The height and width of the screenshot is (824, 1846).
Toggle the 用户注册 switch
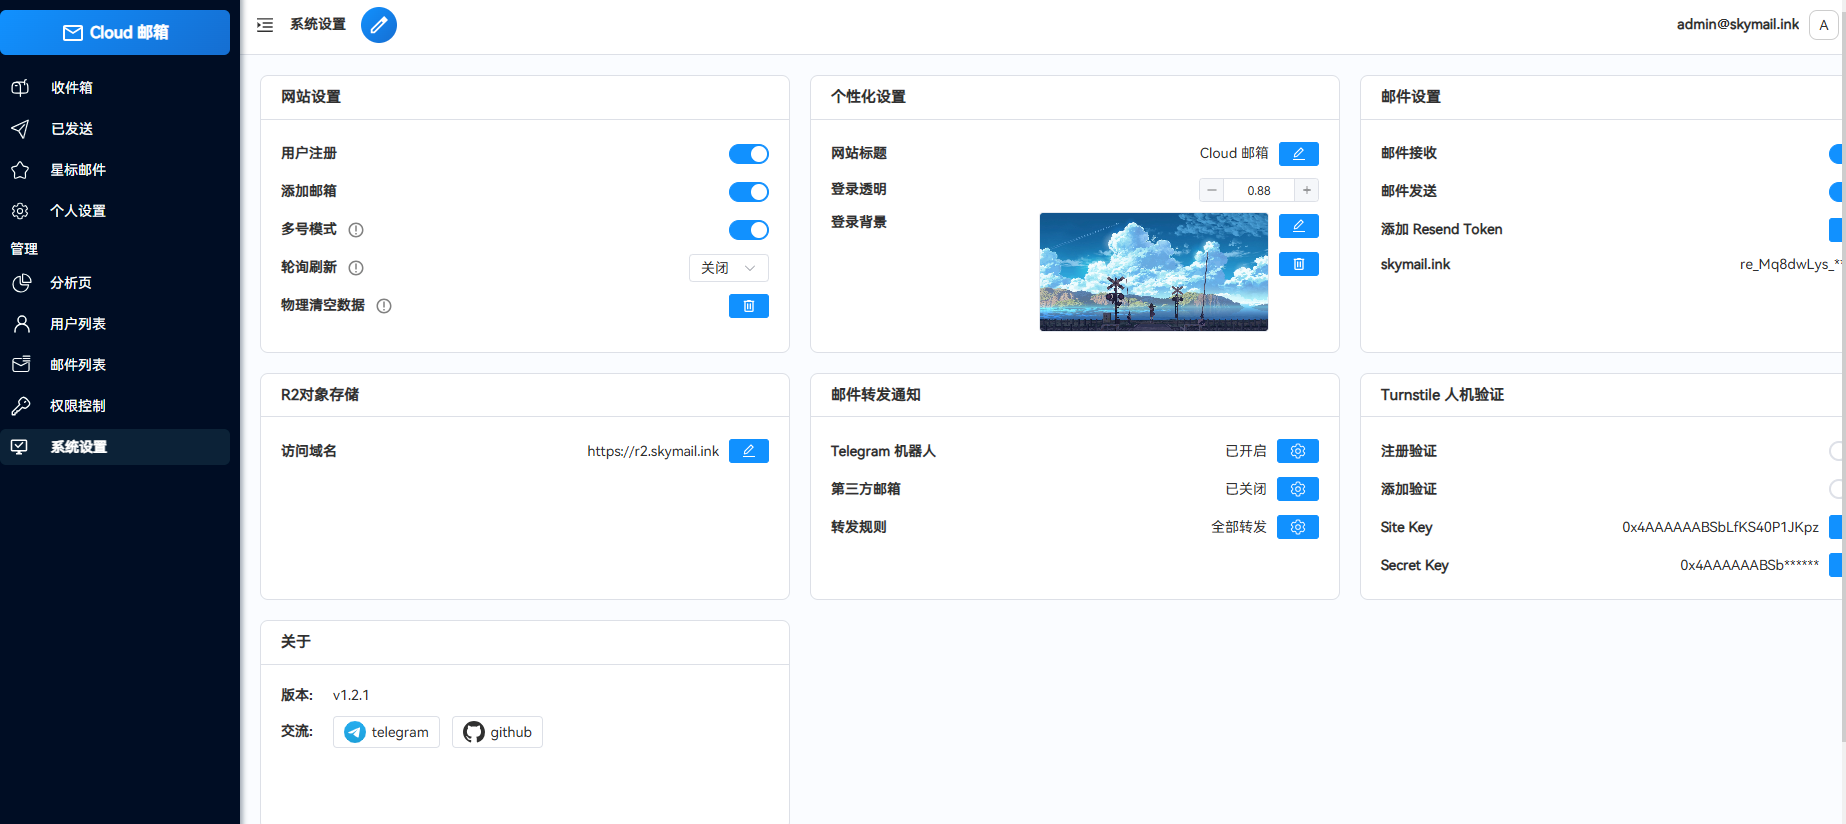pyautogui.click(x=749, y=154)
